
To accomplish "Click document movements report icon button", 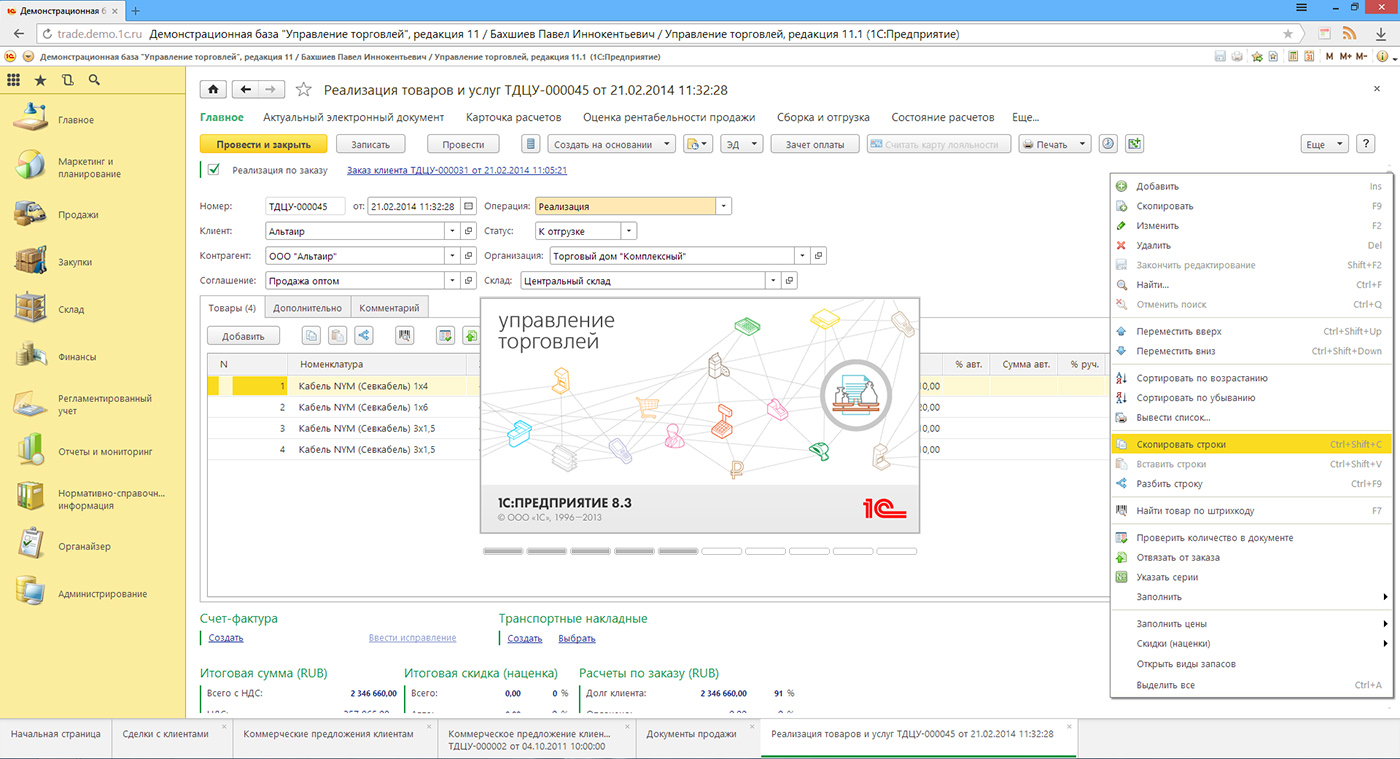I will (531, 144).
